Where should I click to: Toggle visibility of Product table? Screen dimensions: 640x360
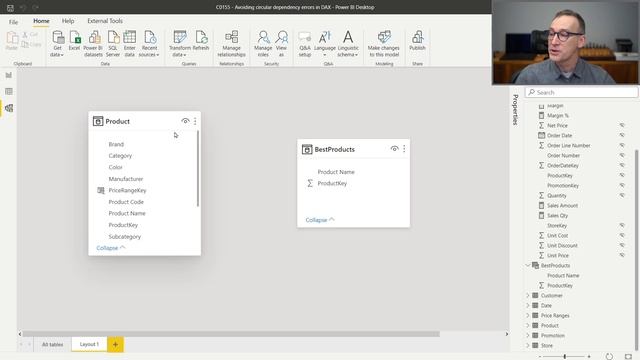185,121
